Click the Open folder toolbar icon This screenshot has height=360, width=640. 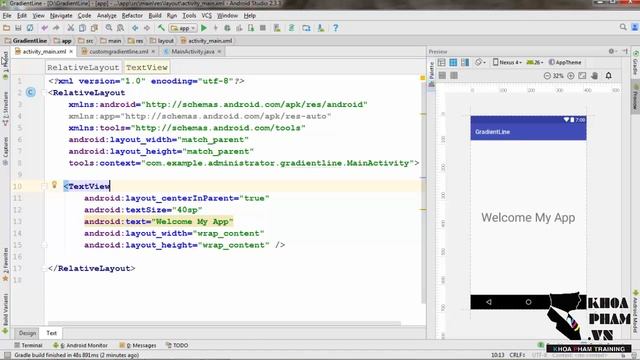coord(7,28)
